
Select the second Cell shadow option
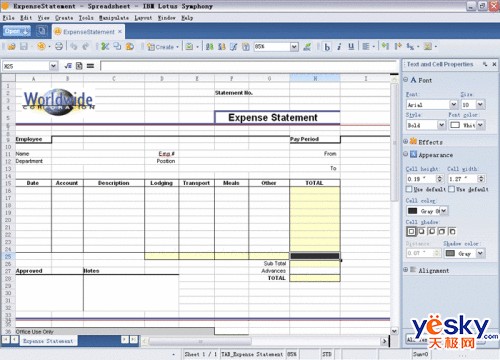point(421,231)
